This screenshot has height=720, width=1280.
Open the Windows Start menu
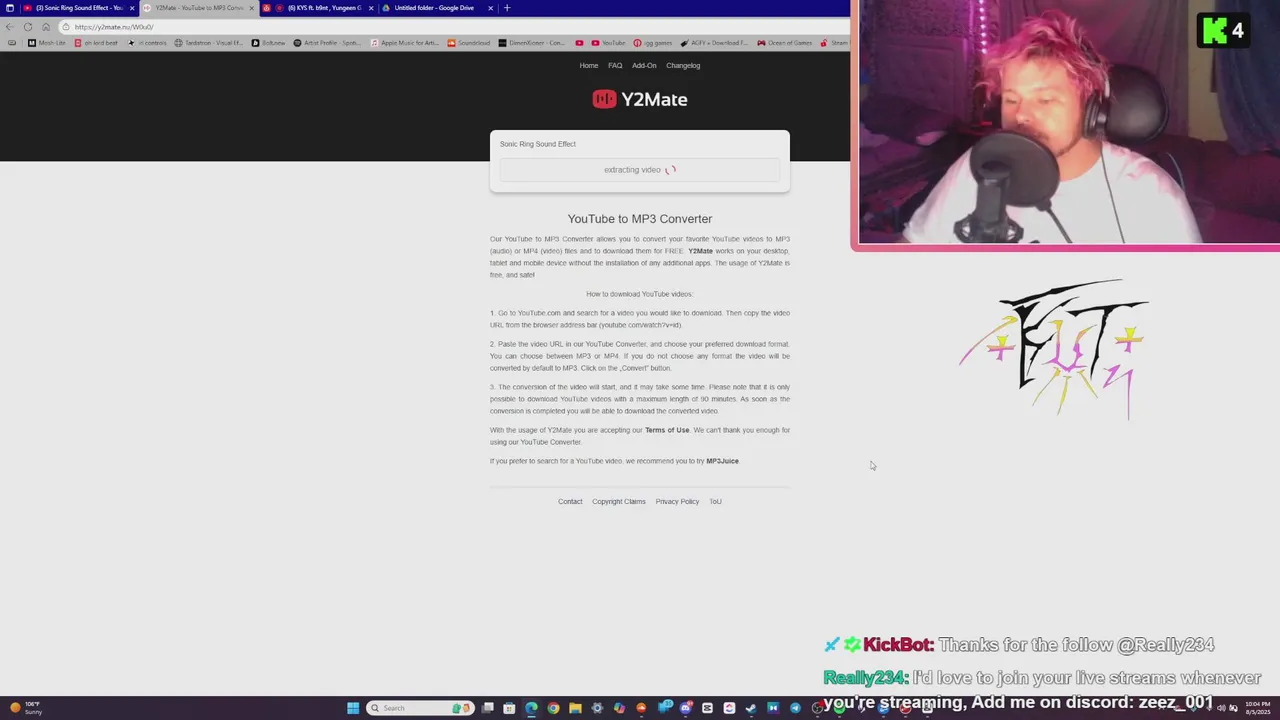(353, 708)
